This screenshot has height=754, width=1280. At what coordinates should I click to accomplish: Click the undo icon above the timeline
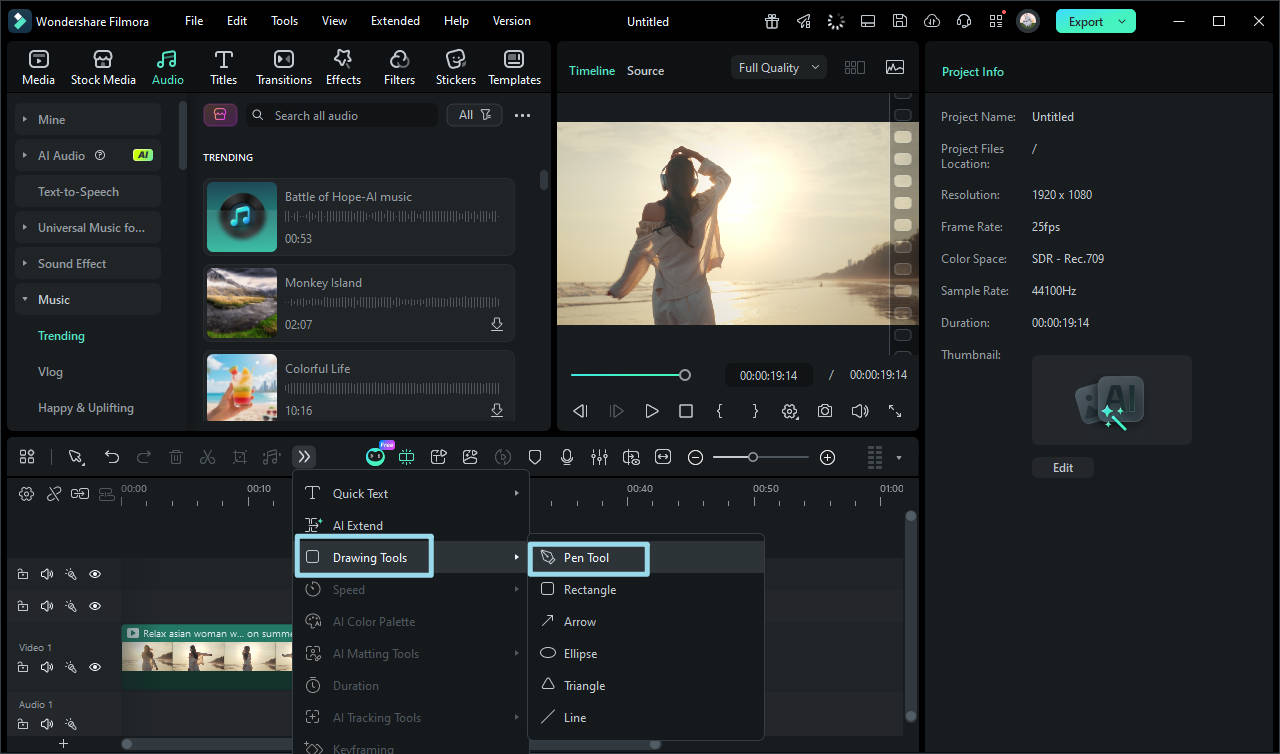(x=112, y=457)
